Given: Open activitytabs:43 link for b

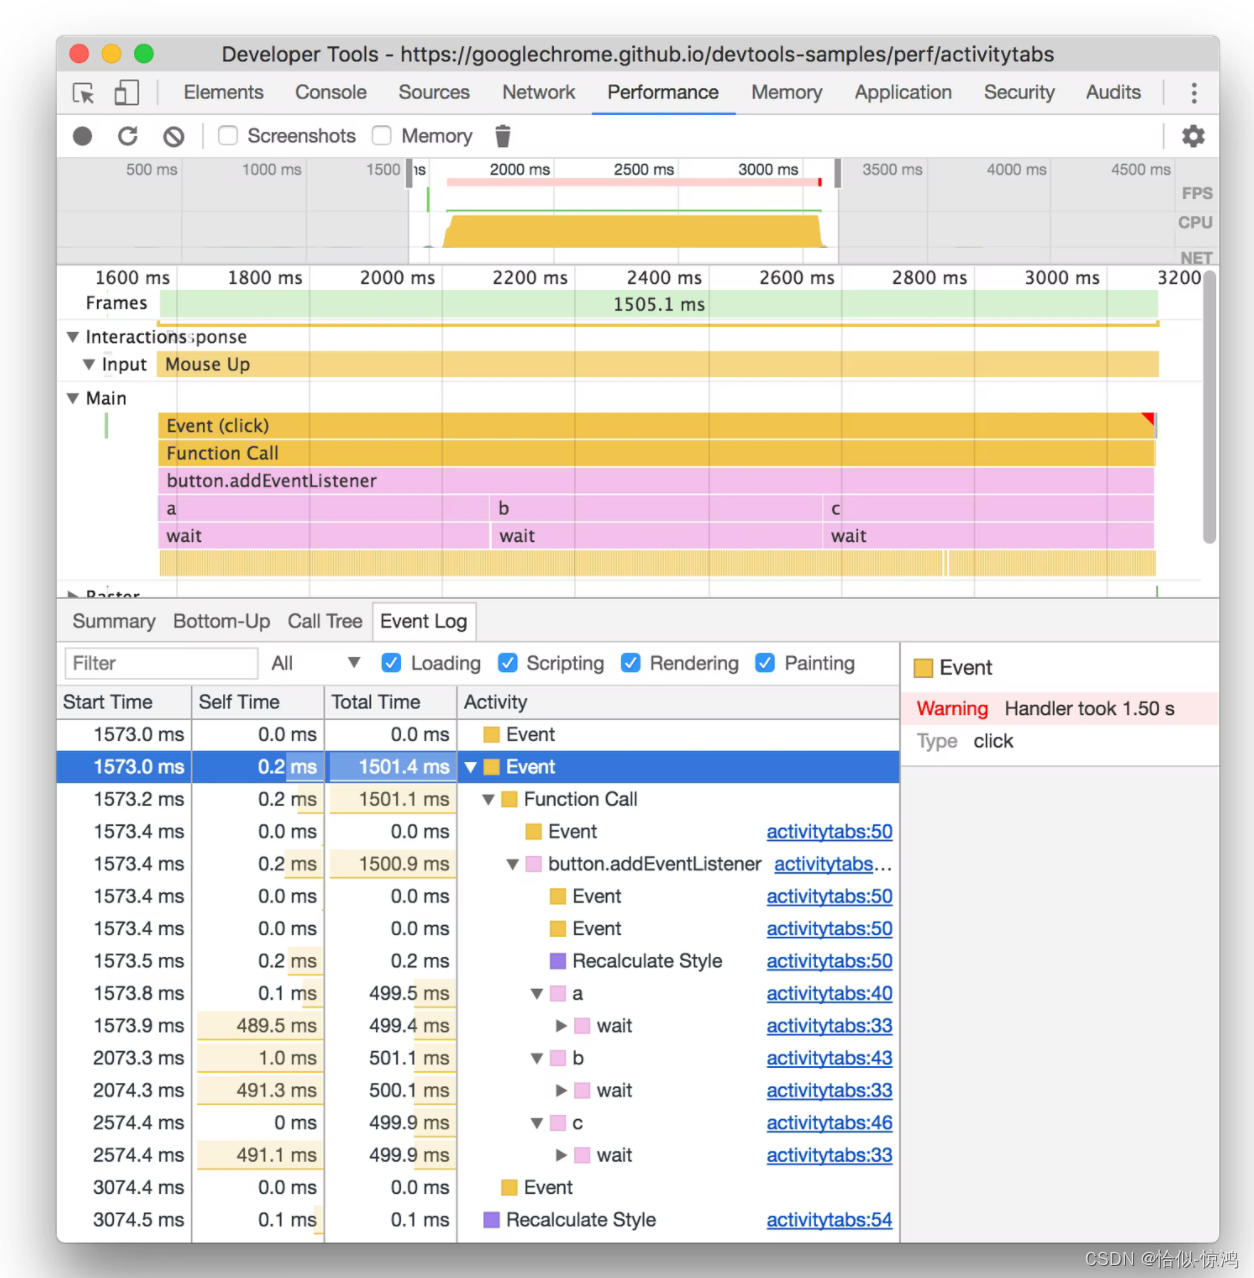Looking at the screenshot, I should (x=830, y=1058).
